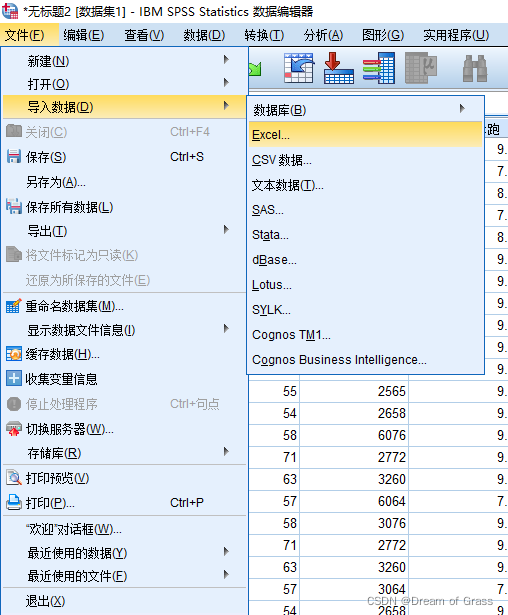Viewport: 508px width, 615px height.
Task: Expand the 最近使用的数据(Y) submenu arrow
Action: (226, 551)
